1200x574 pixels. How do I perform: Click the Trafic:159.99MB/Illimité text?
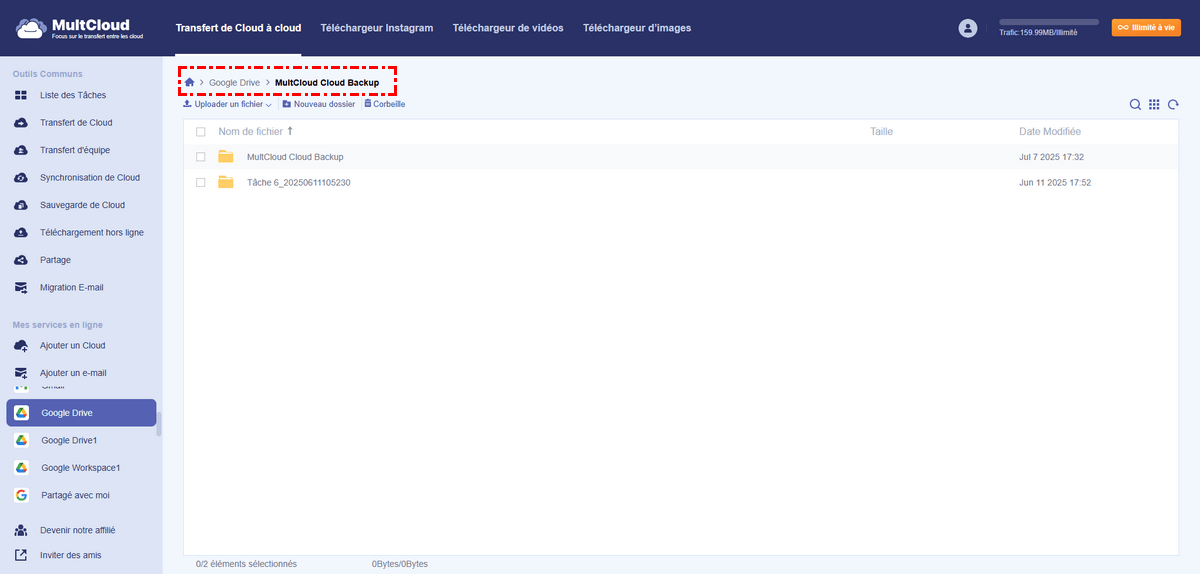tap(1038, 33)
